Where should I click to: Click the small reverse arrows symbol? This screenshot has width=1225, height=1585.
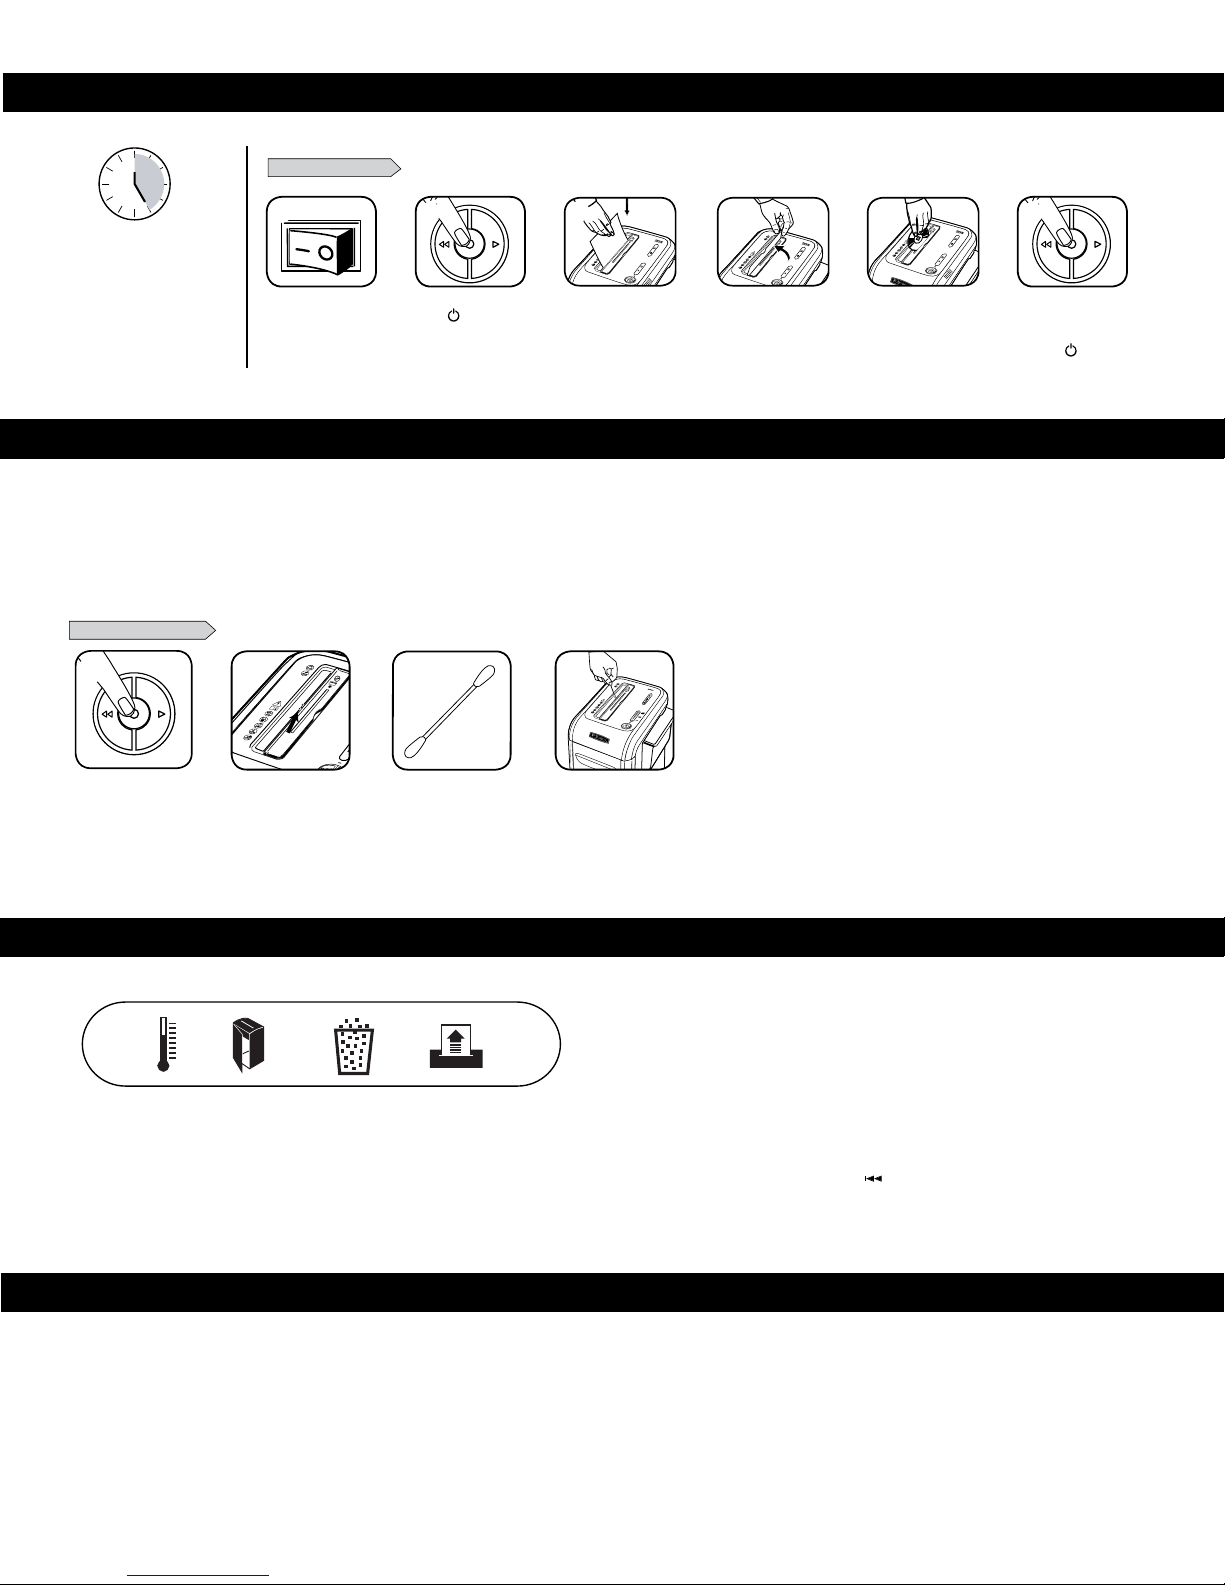873,1179
